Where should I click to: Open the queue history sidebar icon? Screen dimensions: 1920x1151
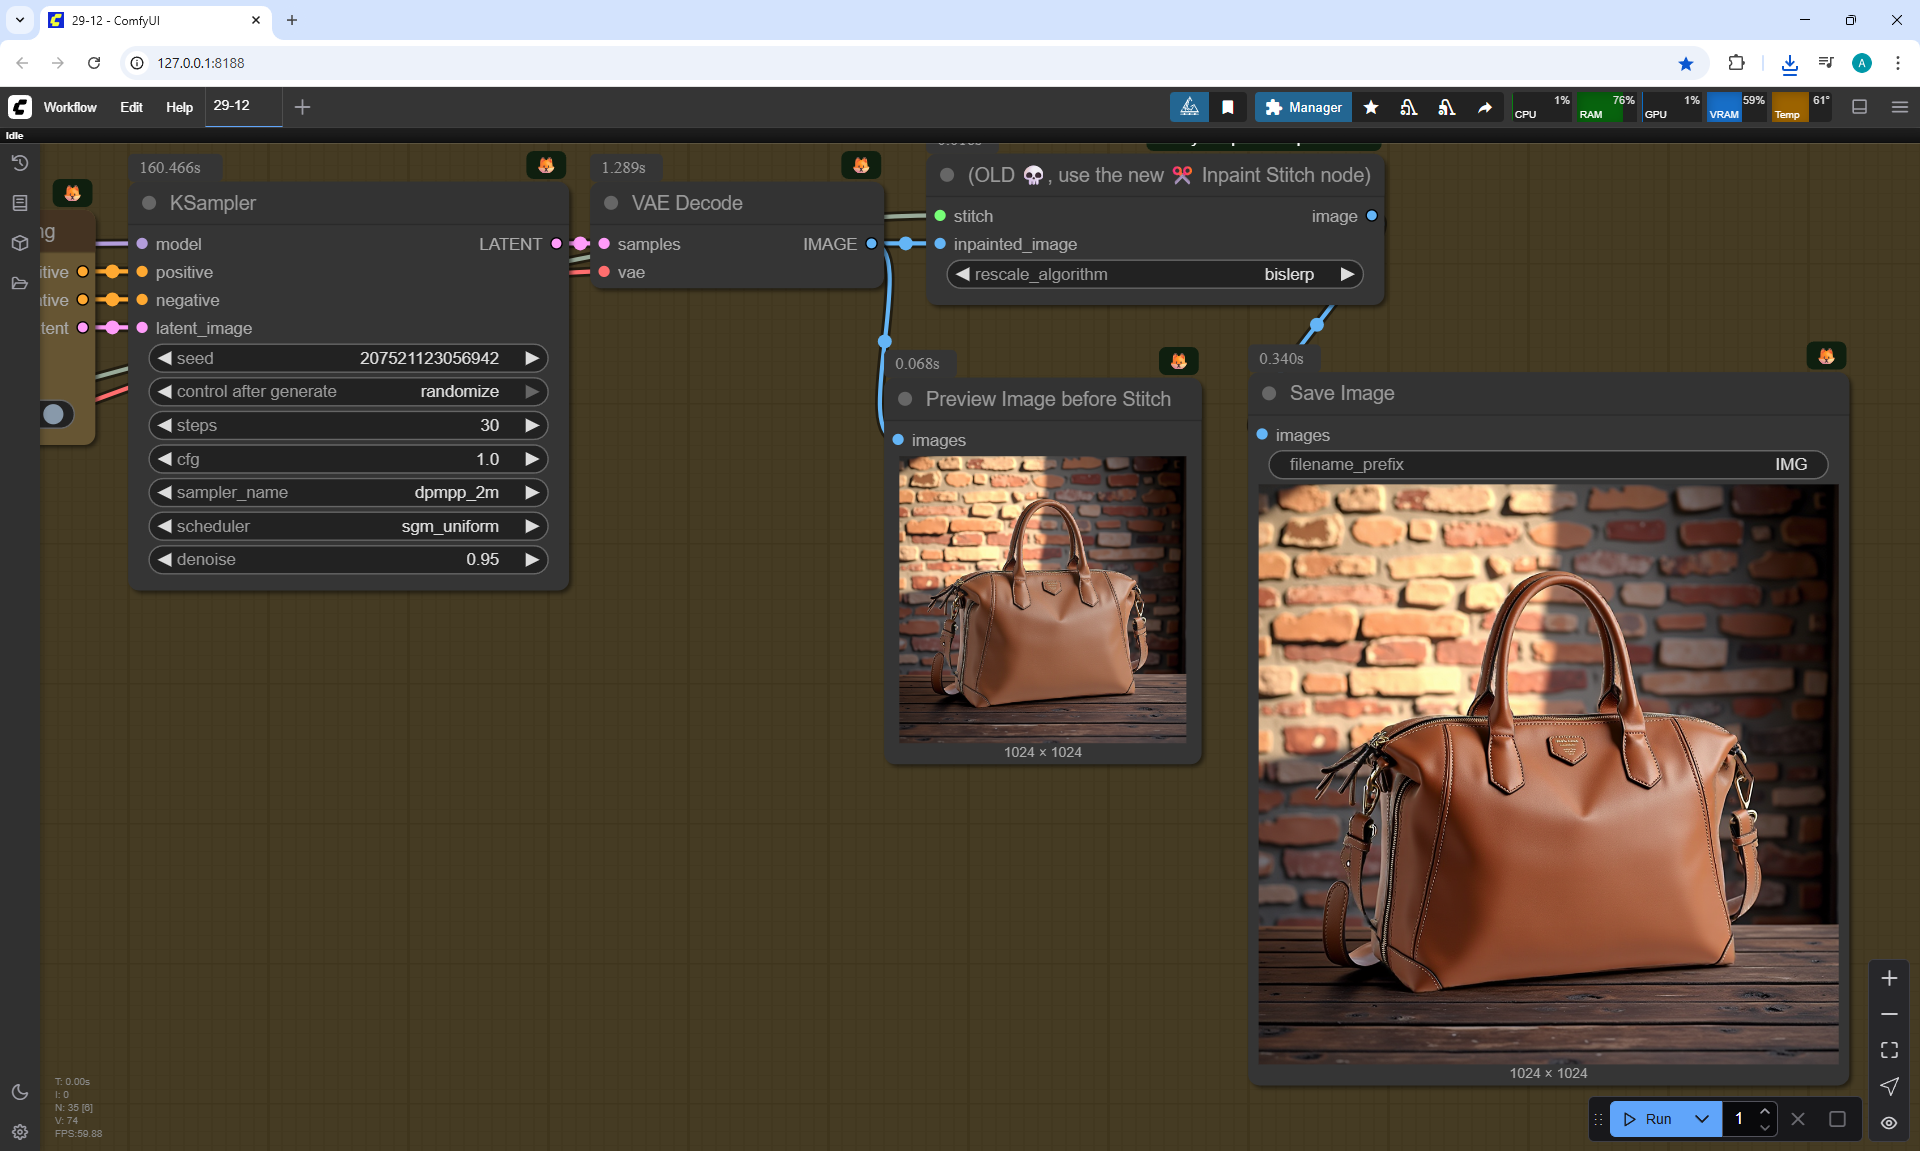click(x=20, y=163)
